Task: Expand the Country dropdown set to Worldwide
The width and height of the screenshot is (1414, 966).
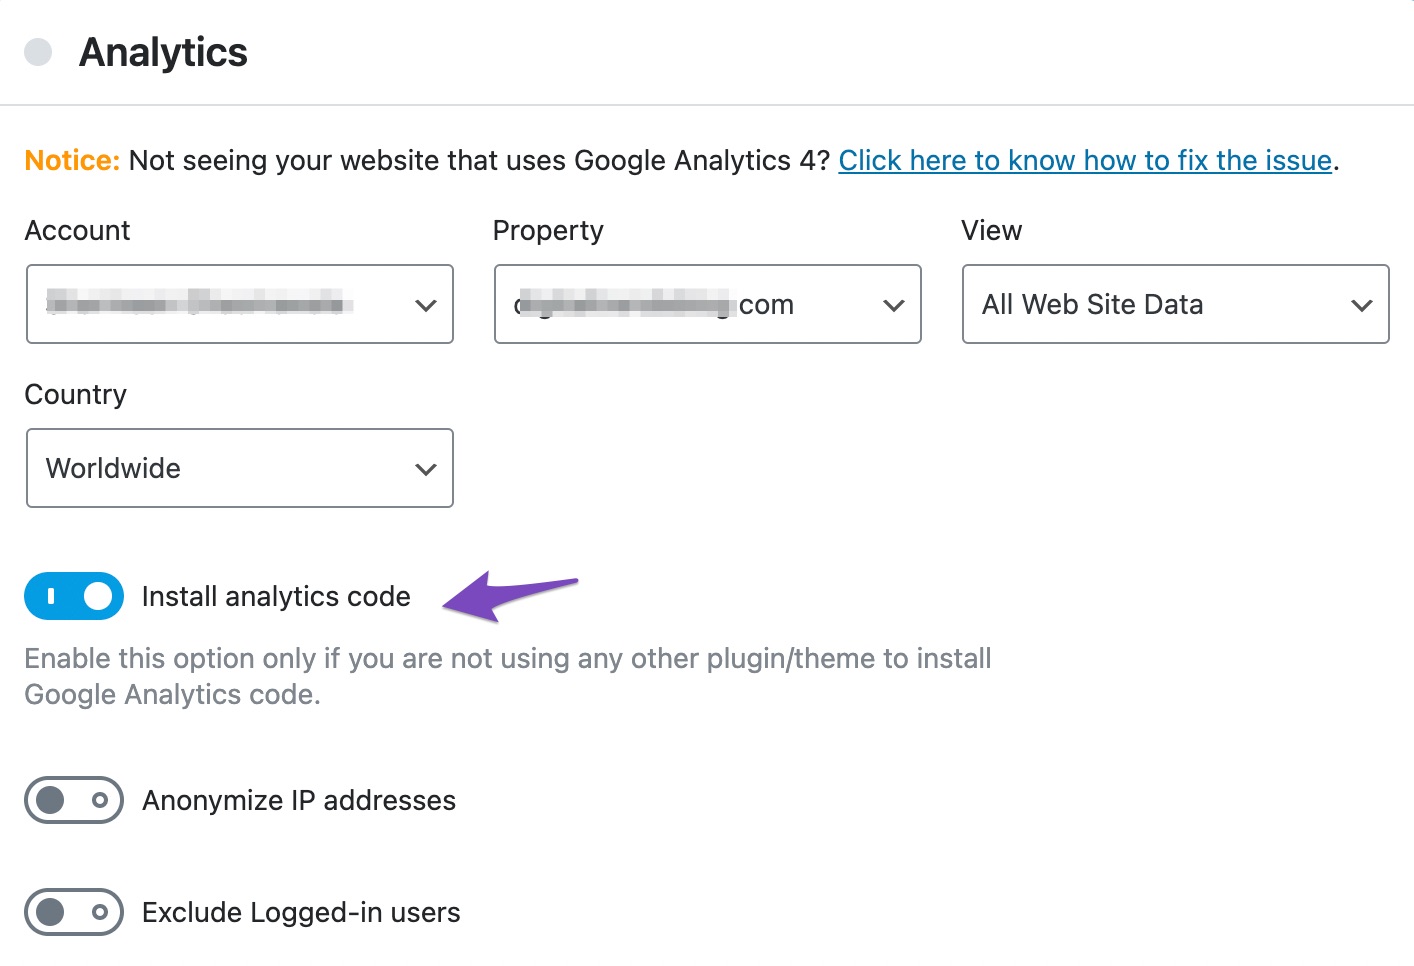Action: click(x=239, y=468)
